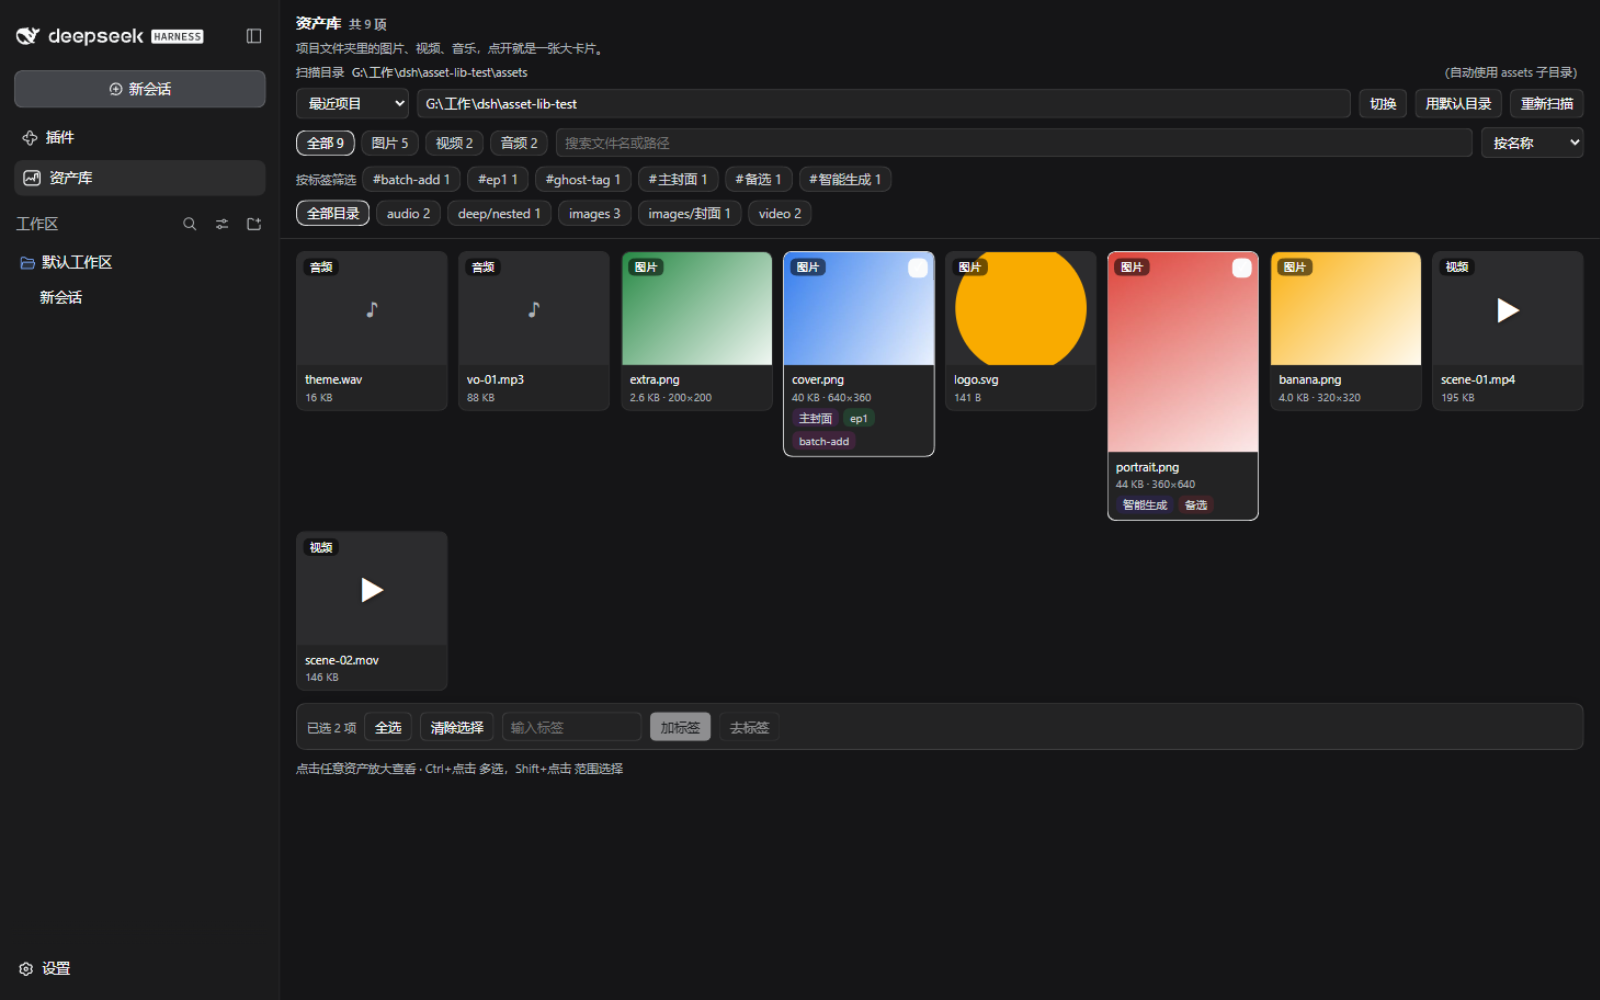This screenshot has height=1000, width=1600.
Task: Add new workspace folder icon
Action: click(254, 224)
